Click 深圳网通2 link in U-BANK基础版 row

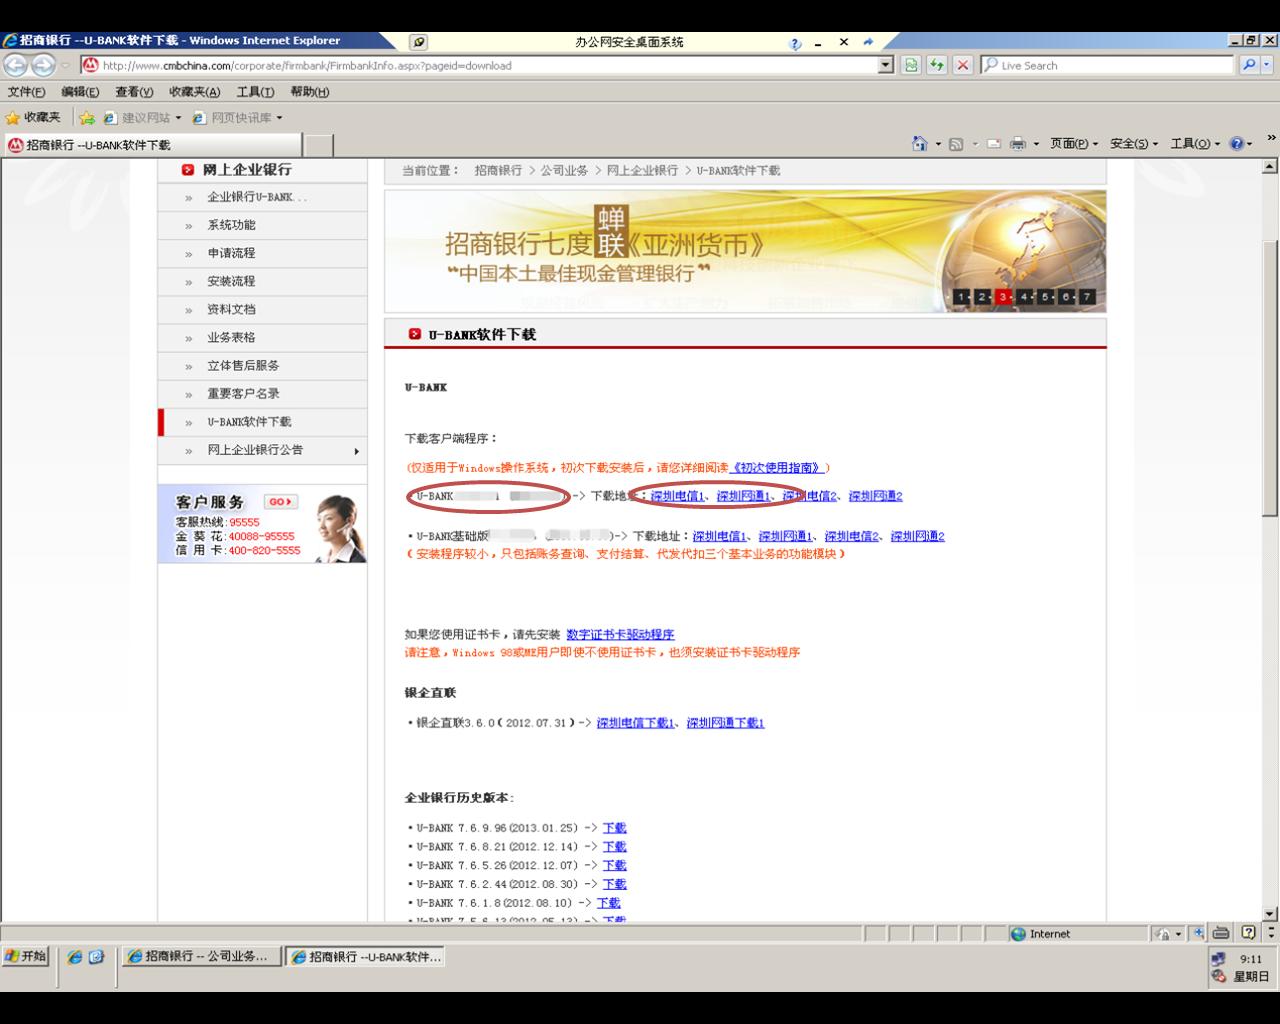click(917, 537)
